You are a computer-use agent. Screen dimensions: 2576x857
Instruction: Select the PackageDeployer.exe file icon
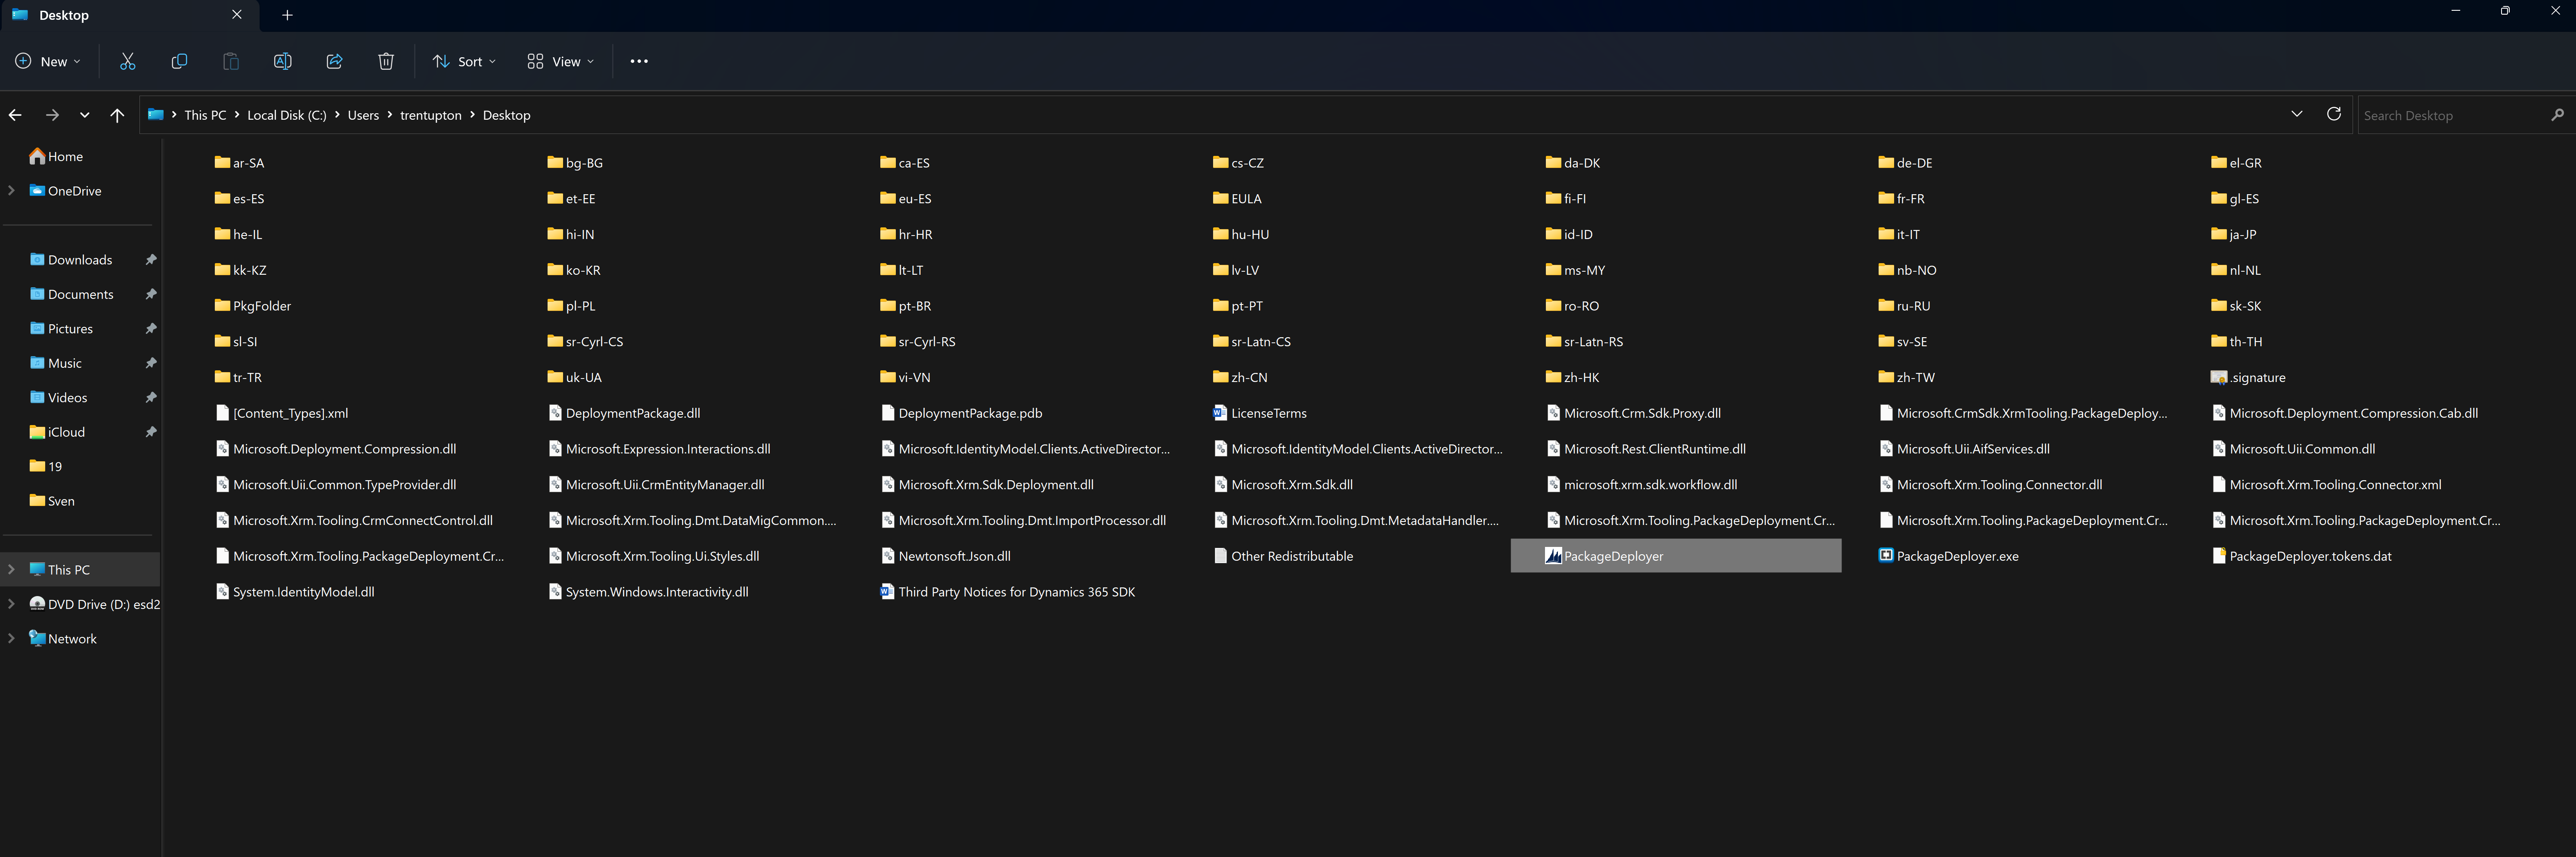1886,556
